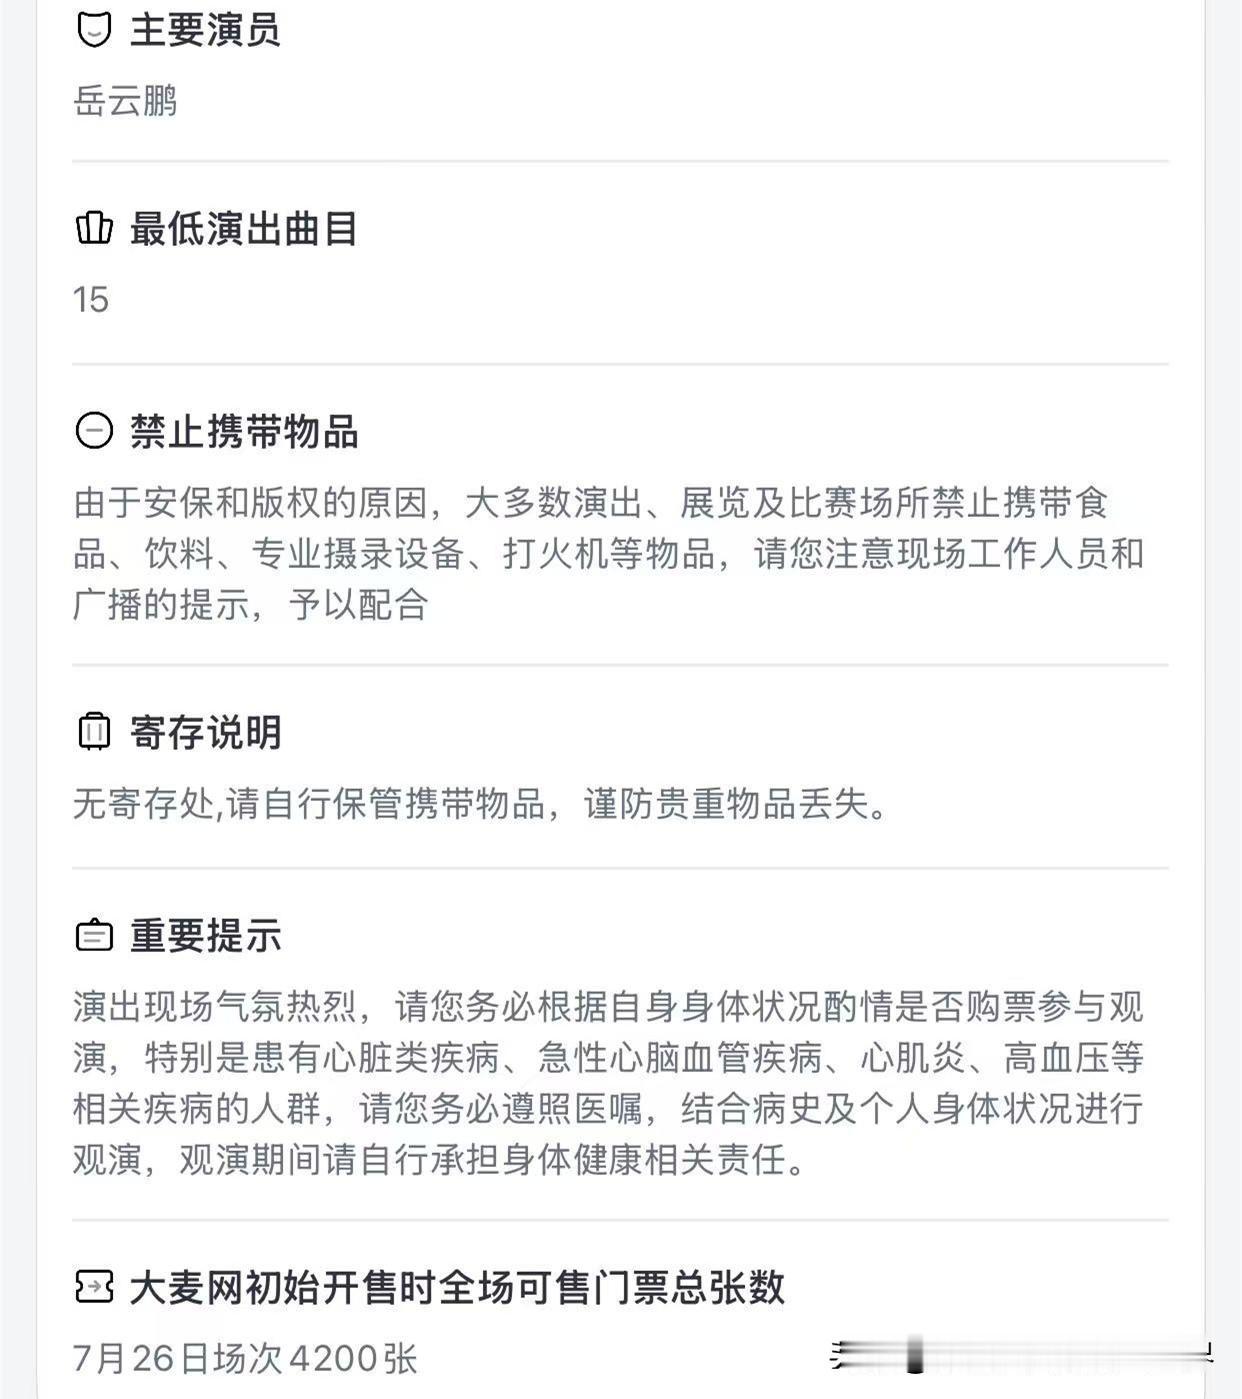
Task: Click the 重要提示 heading
Action: click(205, 936)
